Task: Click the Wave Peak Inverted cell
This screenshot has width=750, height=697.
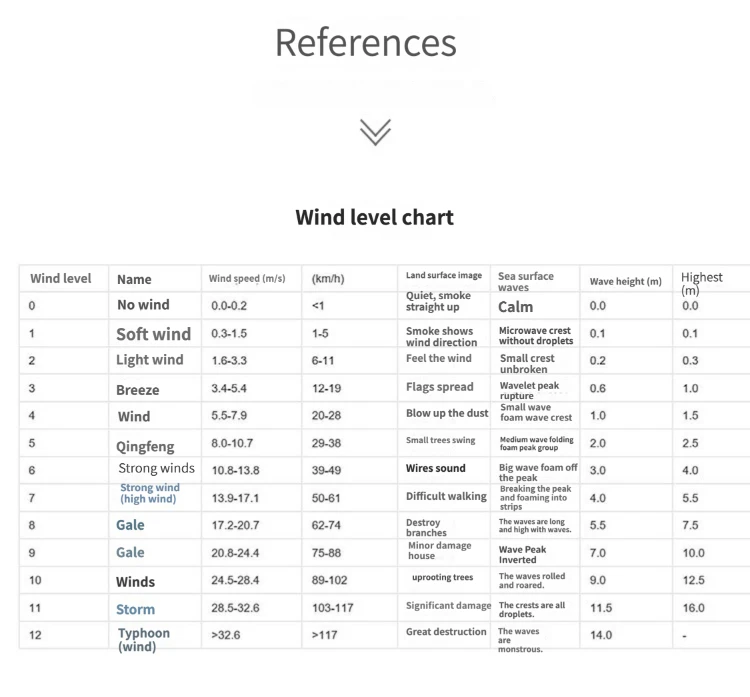Action: [x=523, y=554]
